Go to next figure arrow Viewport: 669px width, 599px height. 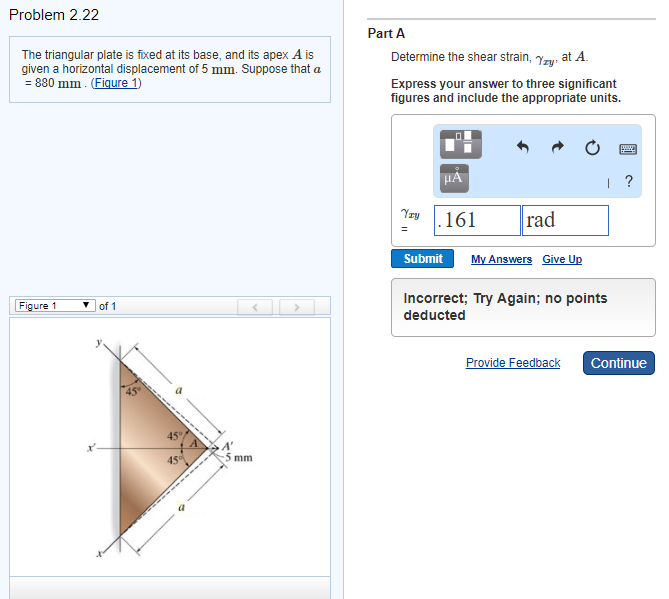pos(297,306)
